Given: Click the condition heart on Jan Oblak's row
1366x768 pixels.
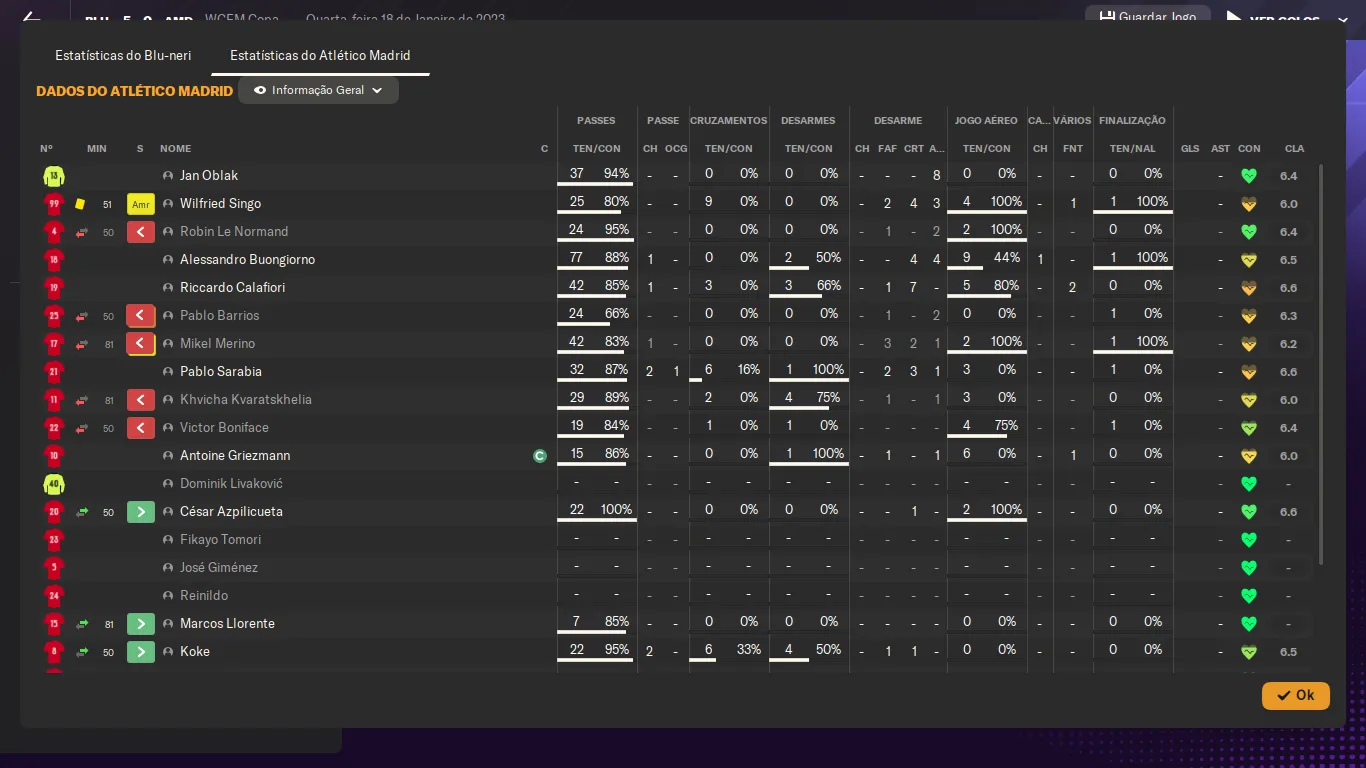Looking at the screenshot, I should tap(1248, 176).
